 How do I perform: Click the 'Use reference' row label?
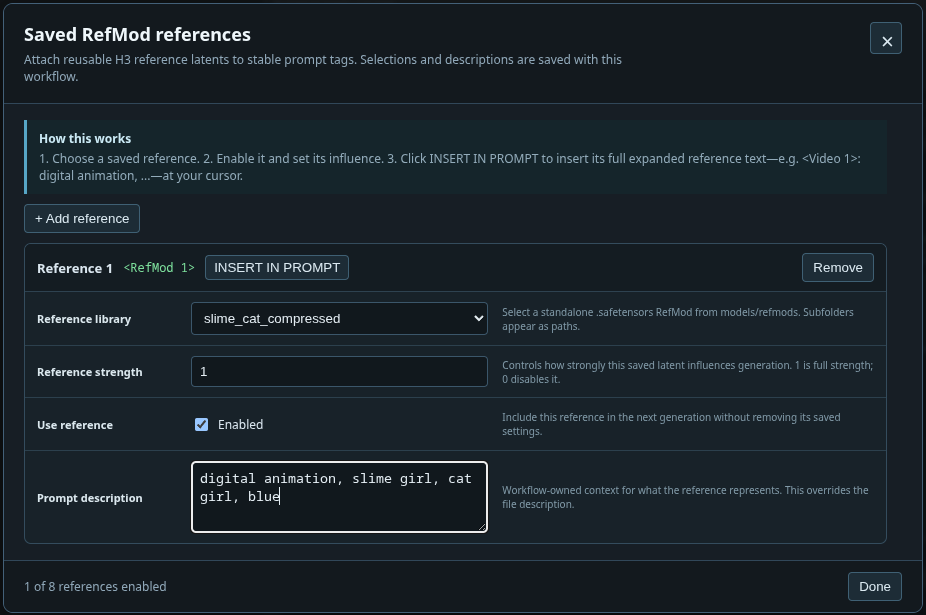tap(75, 425)
